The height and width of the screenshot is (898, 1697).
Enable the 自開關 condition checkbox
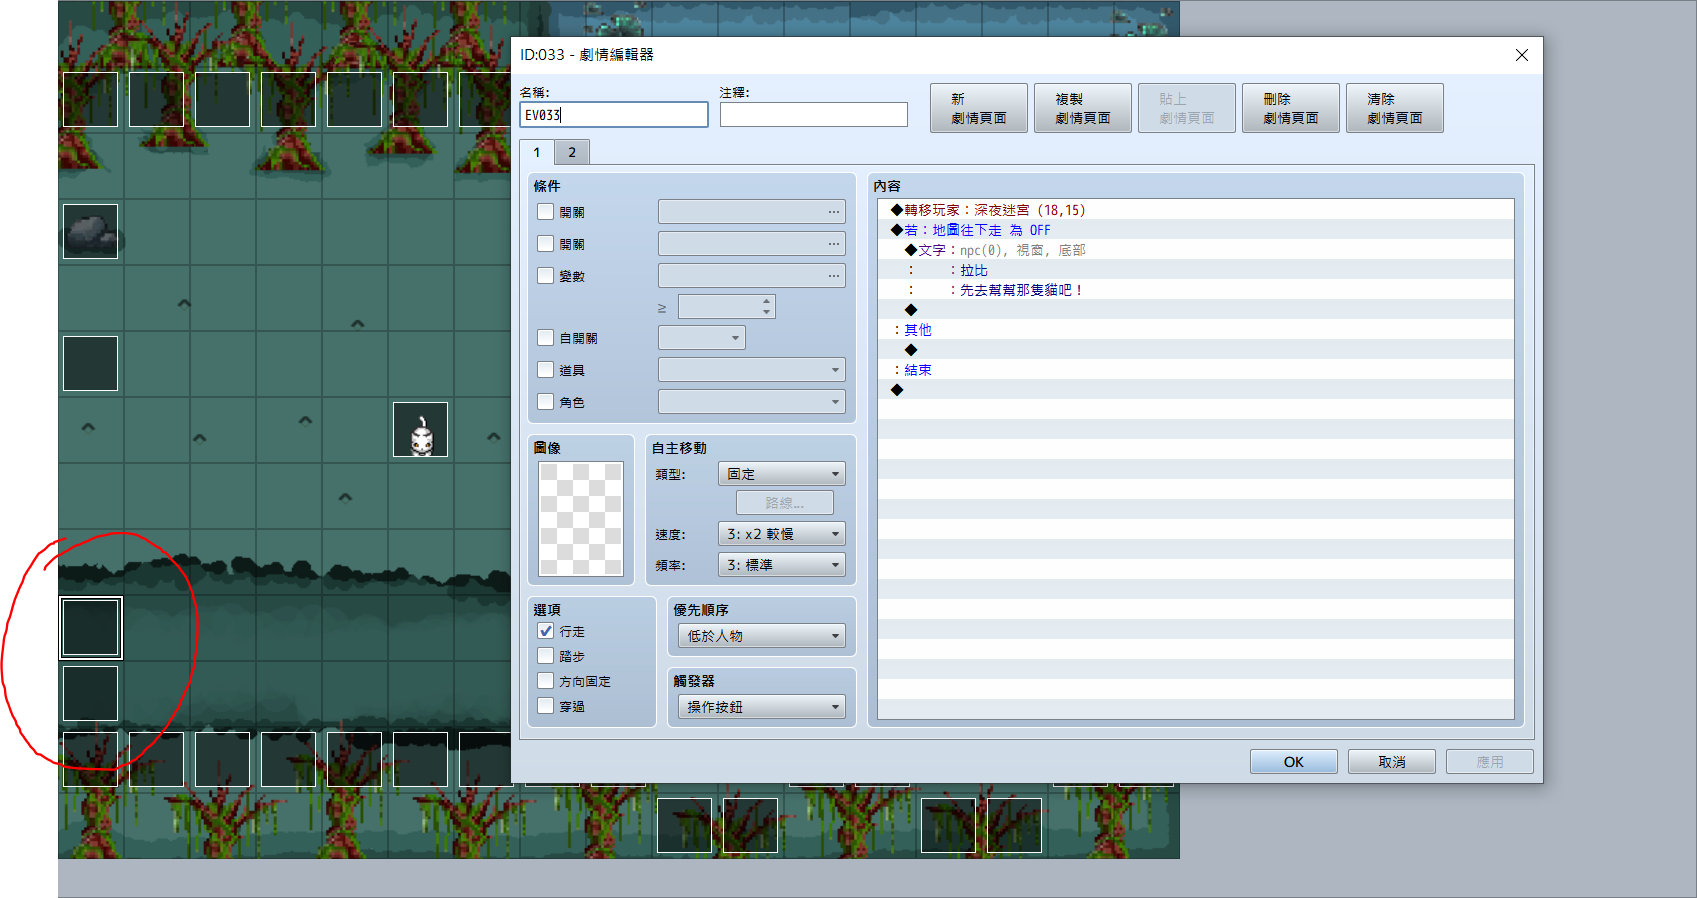[546, 338]
